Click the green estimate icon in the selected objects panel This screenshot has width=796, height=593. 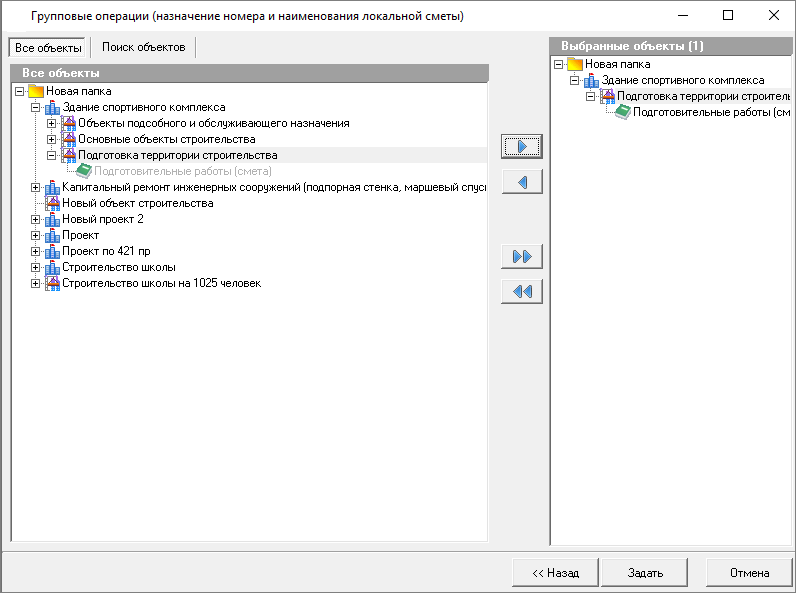[622, 112]
